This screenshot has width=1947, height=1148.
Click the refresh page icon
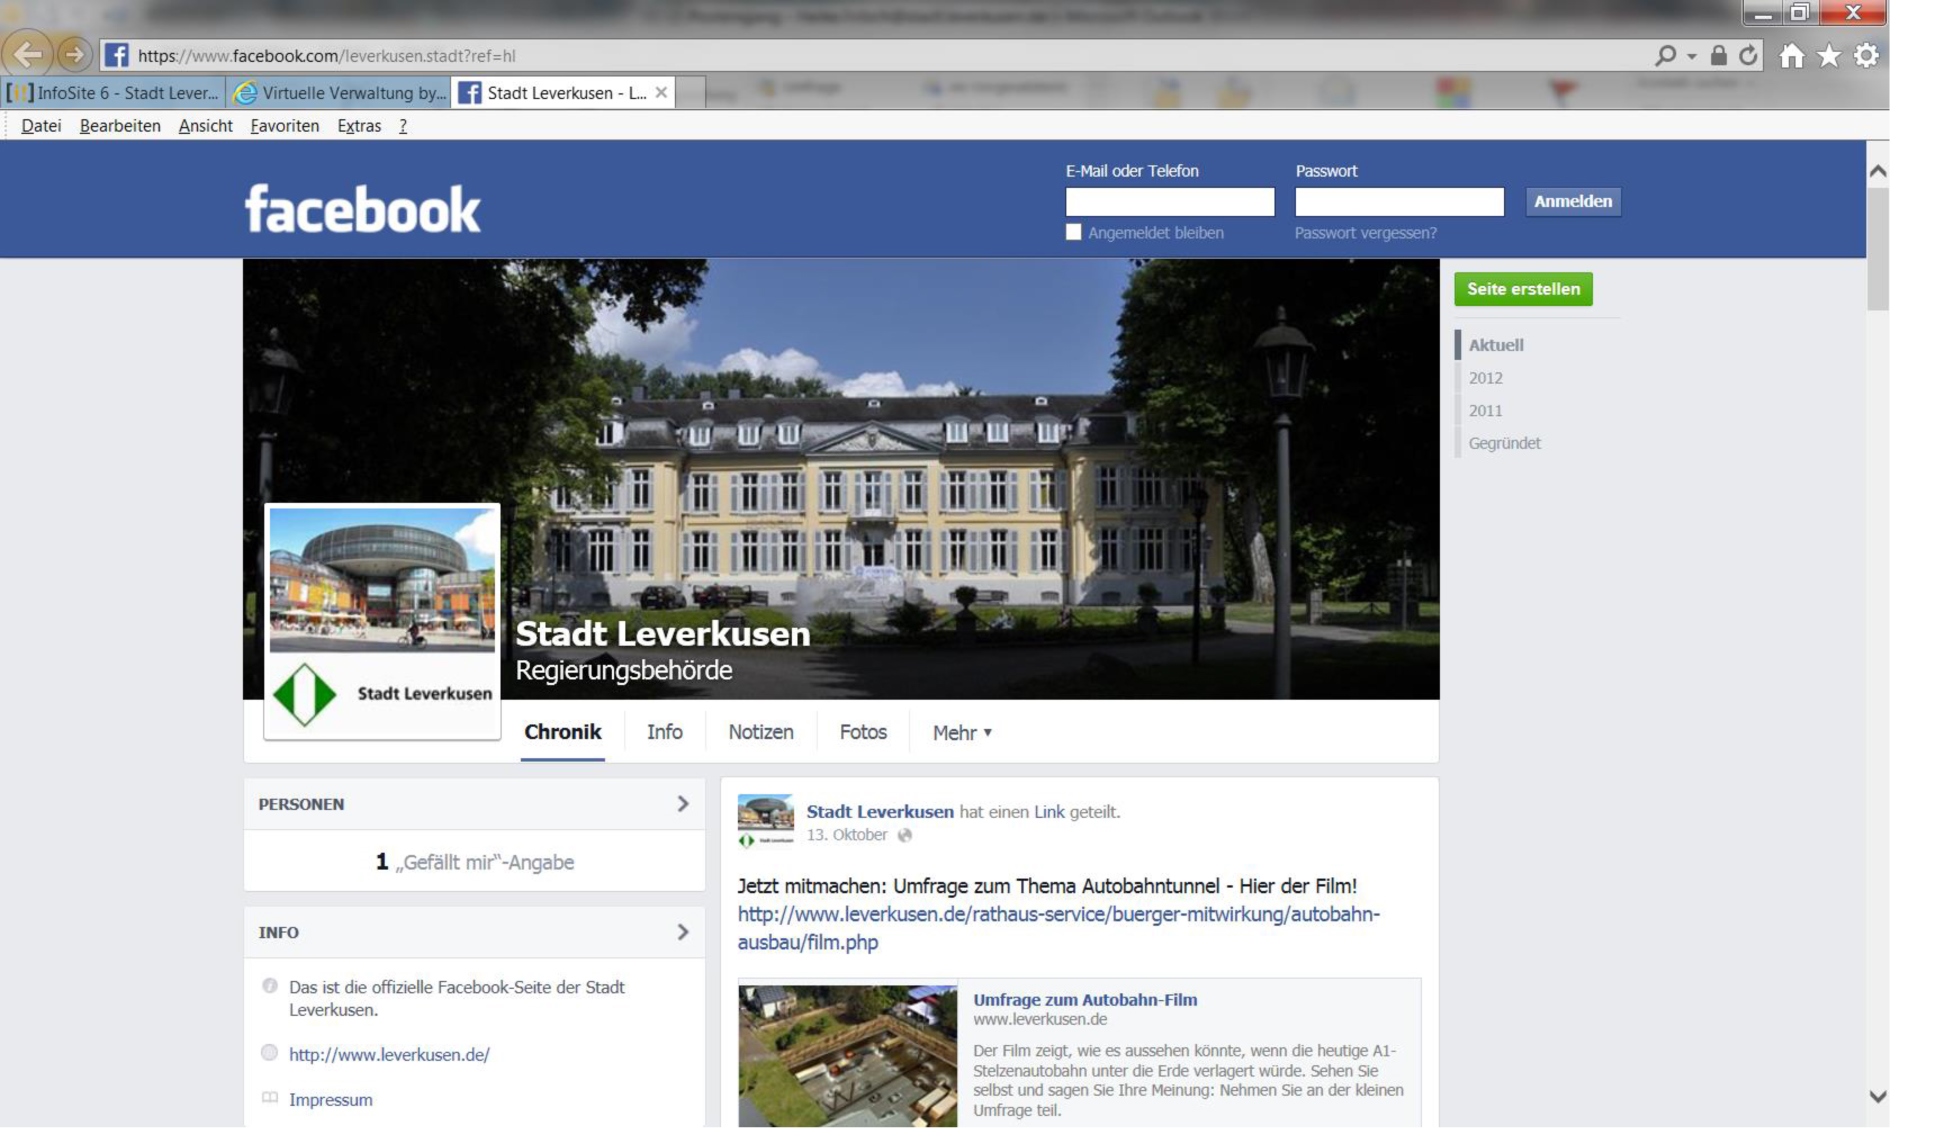pos(1748,56)
